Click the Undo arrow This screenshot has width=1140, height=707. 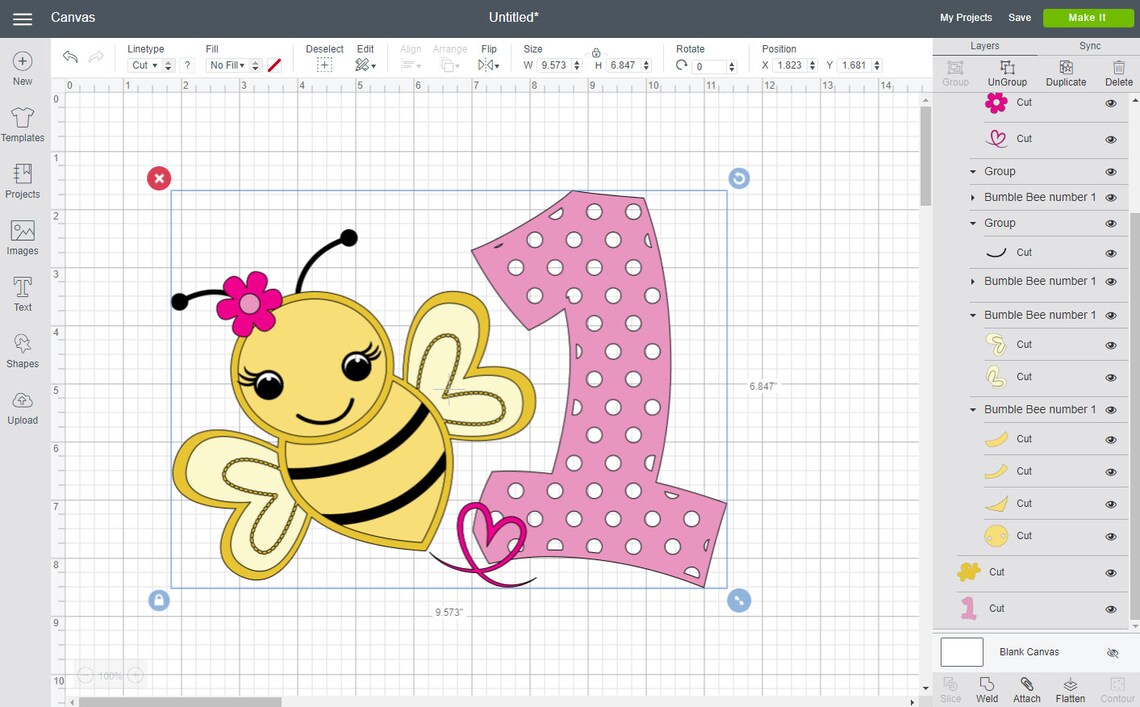point(70,57)
